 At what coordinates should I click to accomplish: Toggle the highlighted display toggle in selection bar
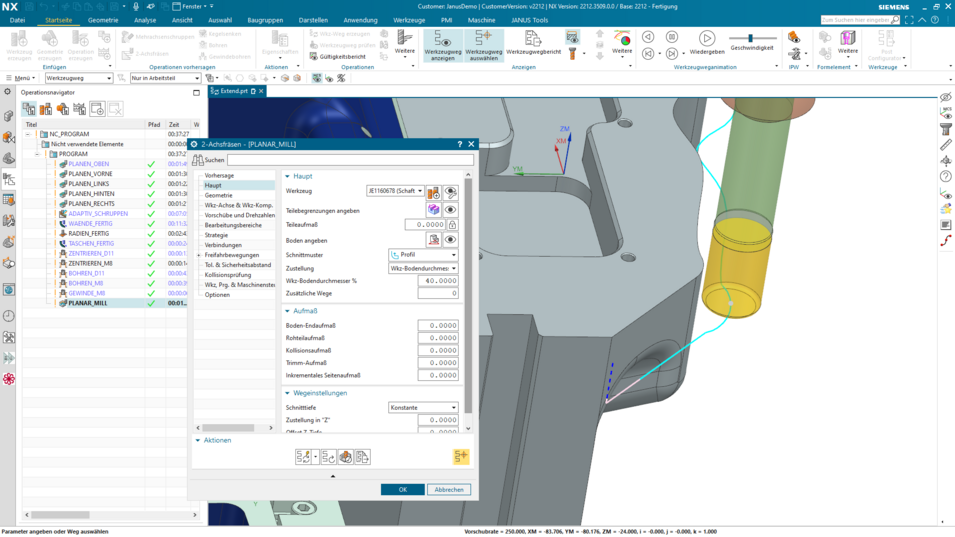(x=317, y=78)
